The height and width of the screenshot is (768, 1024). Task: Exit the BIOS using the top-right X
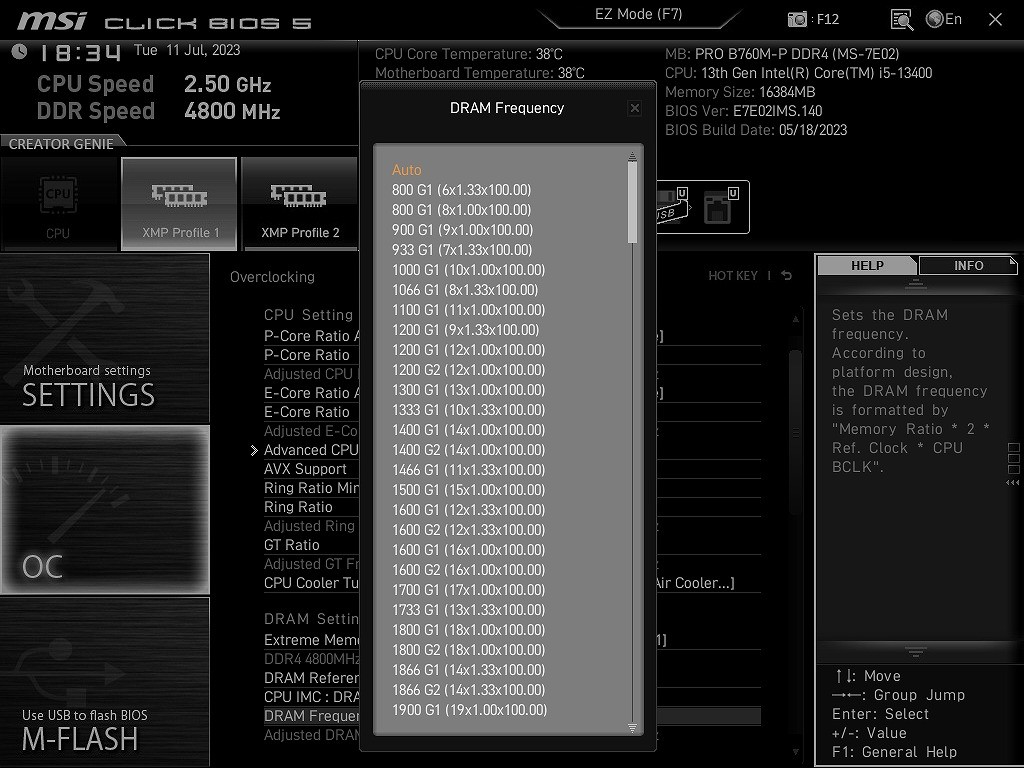point(995,20)
